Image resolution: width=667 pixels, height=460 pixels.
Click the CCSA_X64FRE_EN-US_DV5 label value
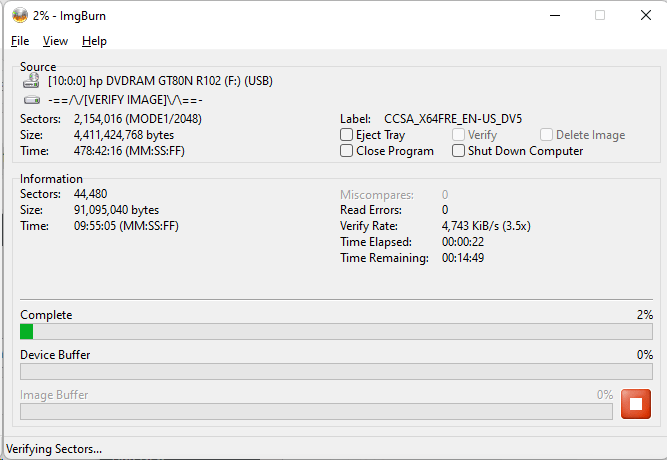tap(452, 118)
